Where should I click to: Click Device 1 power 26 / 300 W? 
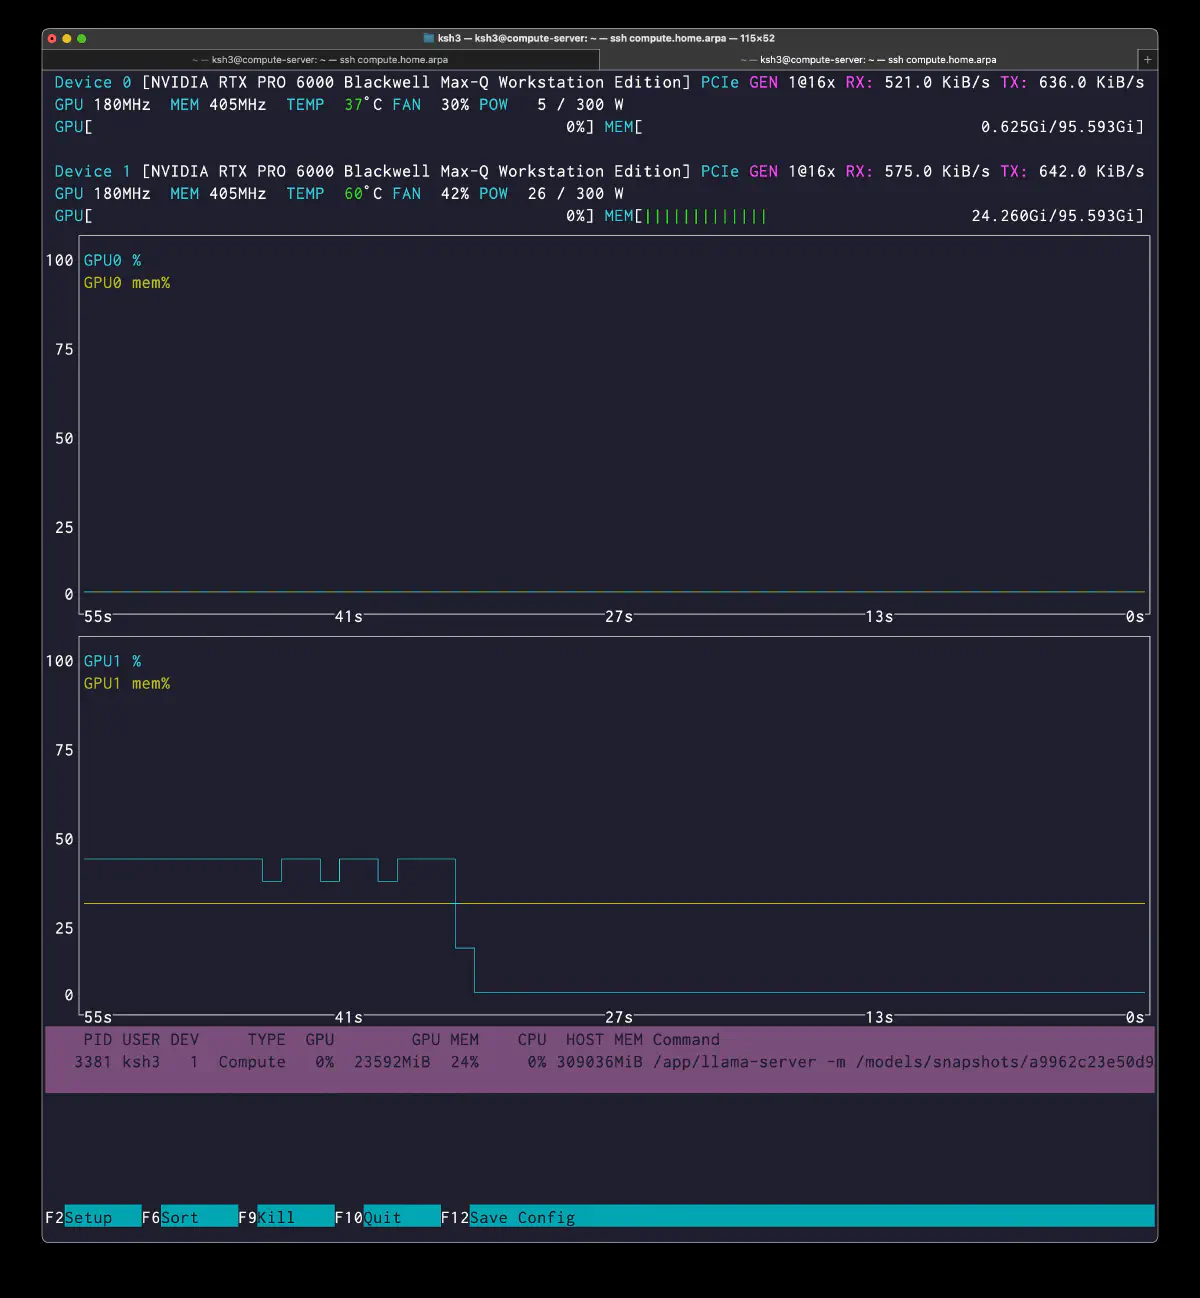(575, 194)
